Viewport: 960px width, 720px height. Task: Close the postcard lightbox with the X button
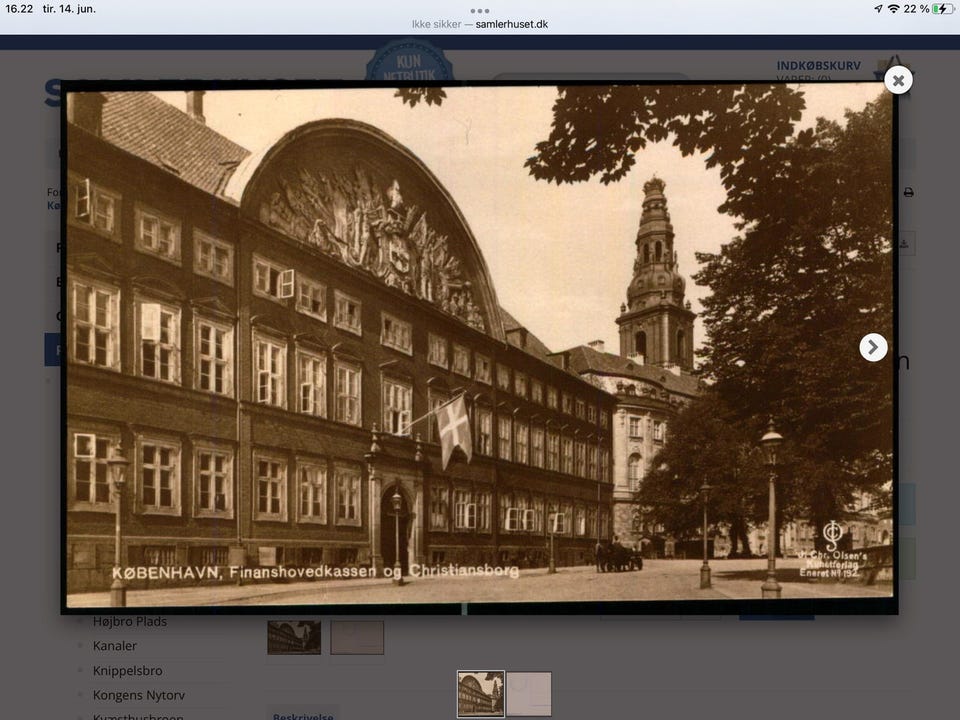click(x=898, y=80)
